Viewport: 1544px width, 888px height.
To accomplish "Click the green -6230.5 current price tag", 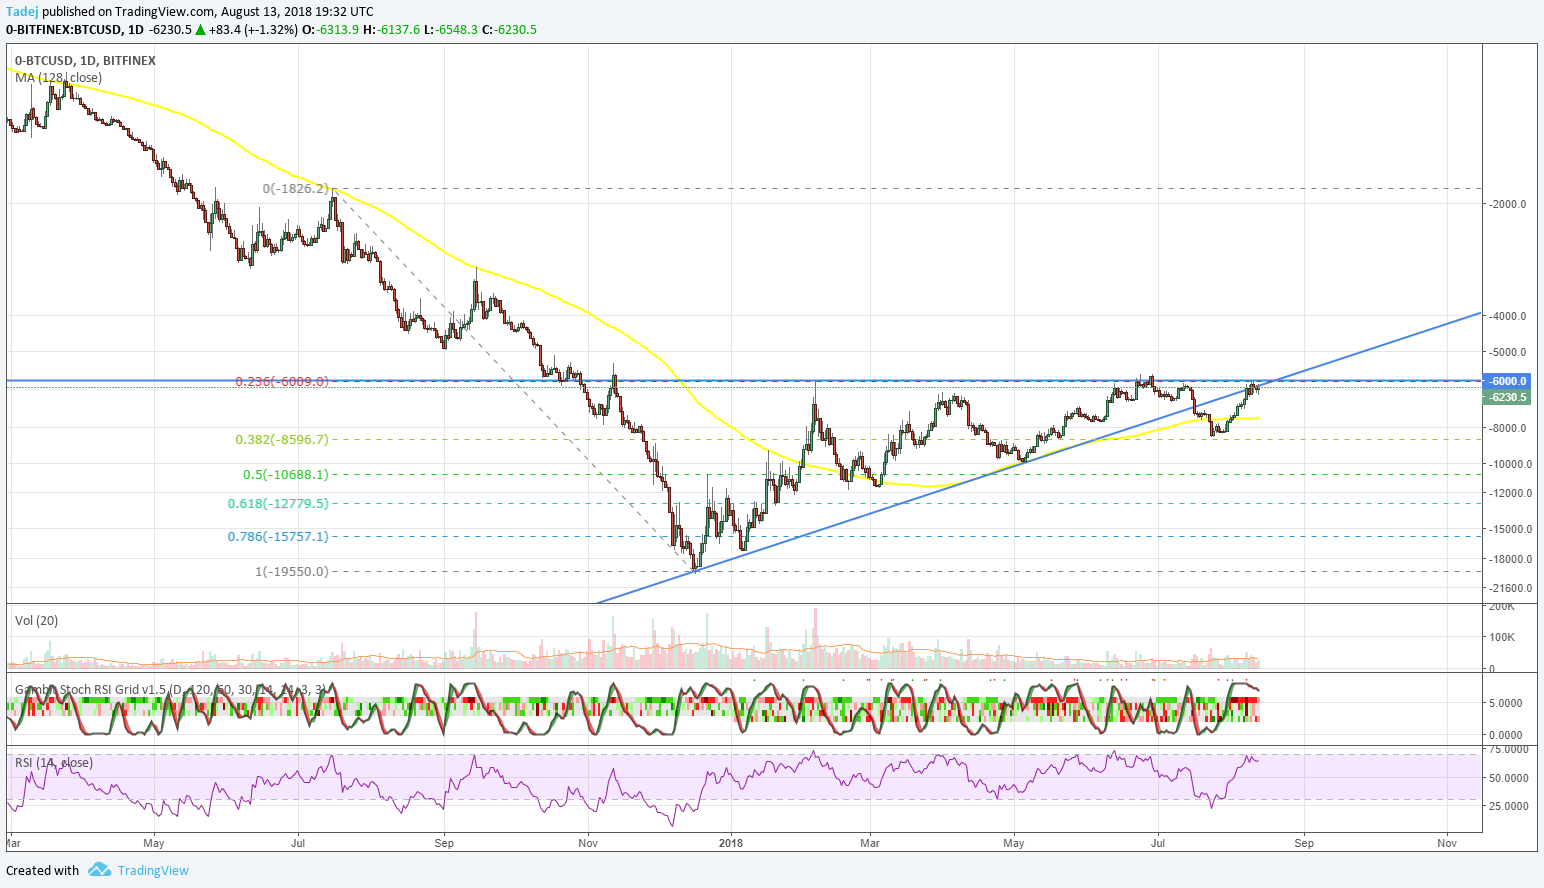I will click(x=1508, y=397).
